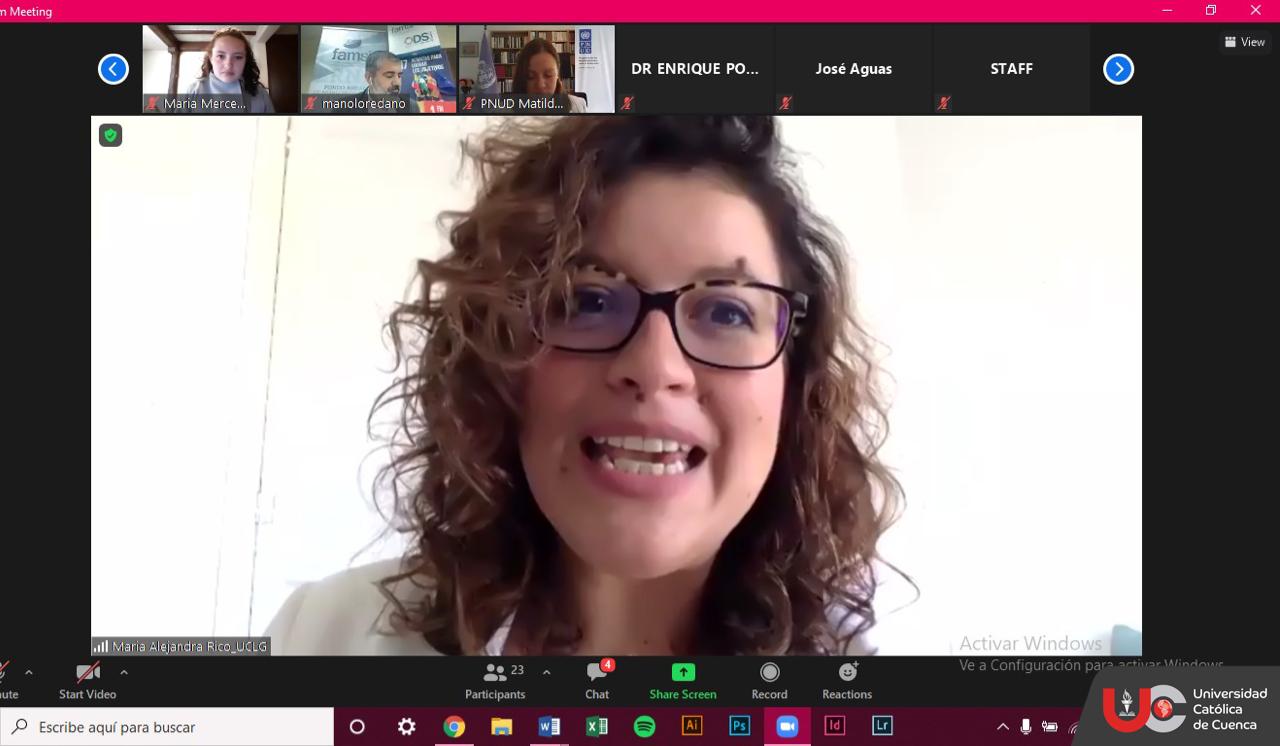Click the Zoom icon on the taskbar
The image size is (1280, 746).
pyautogui.click(x=788, y=727)
